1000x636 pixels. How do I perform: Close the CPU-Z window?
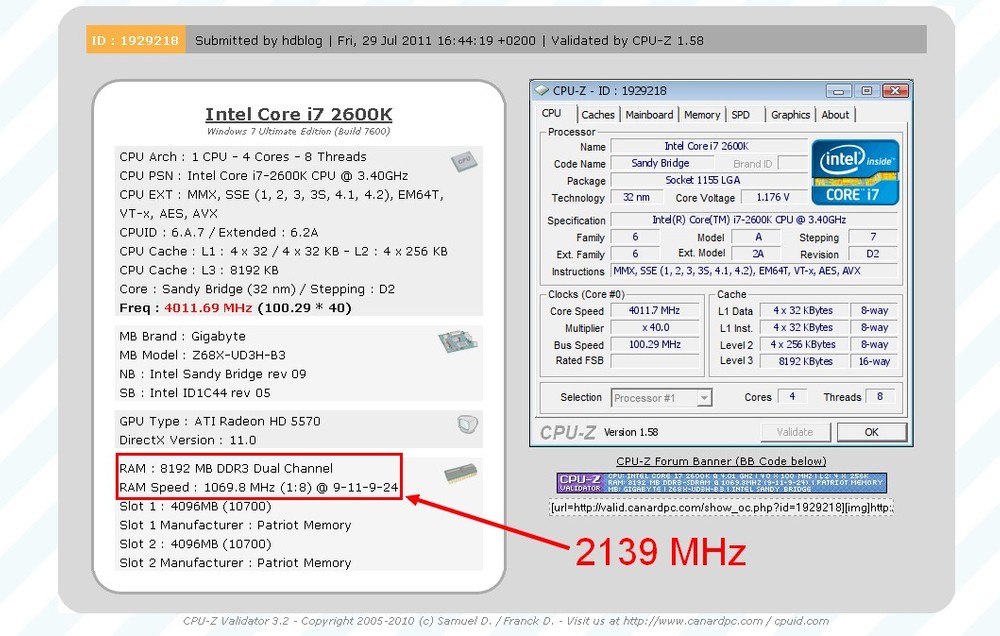click(x=889, y=91)
